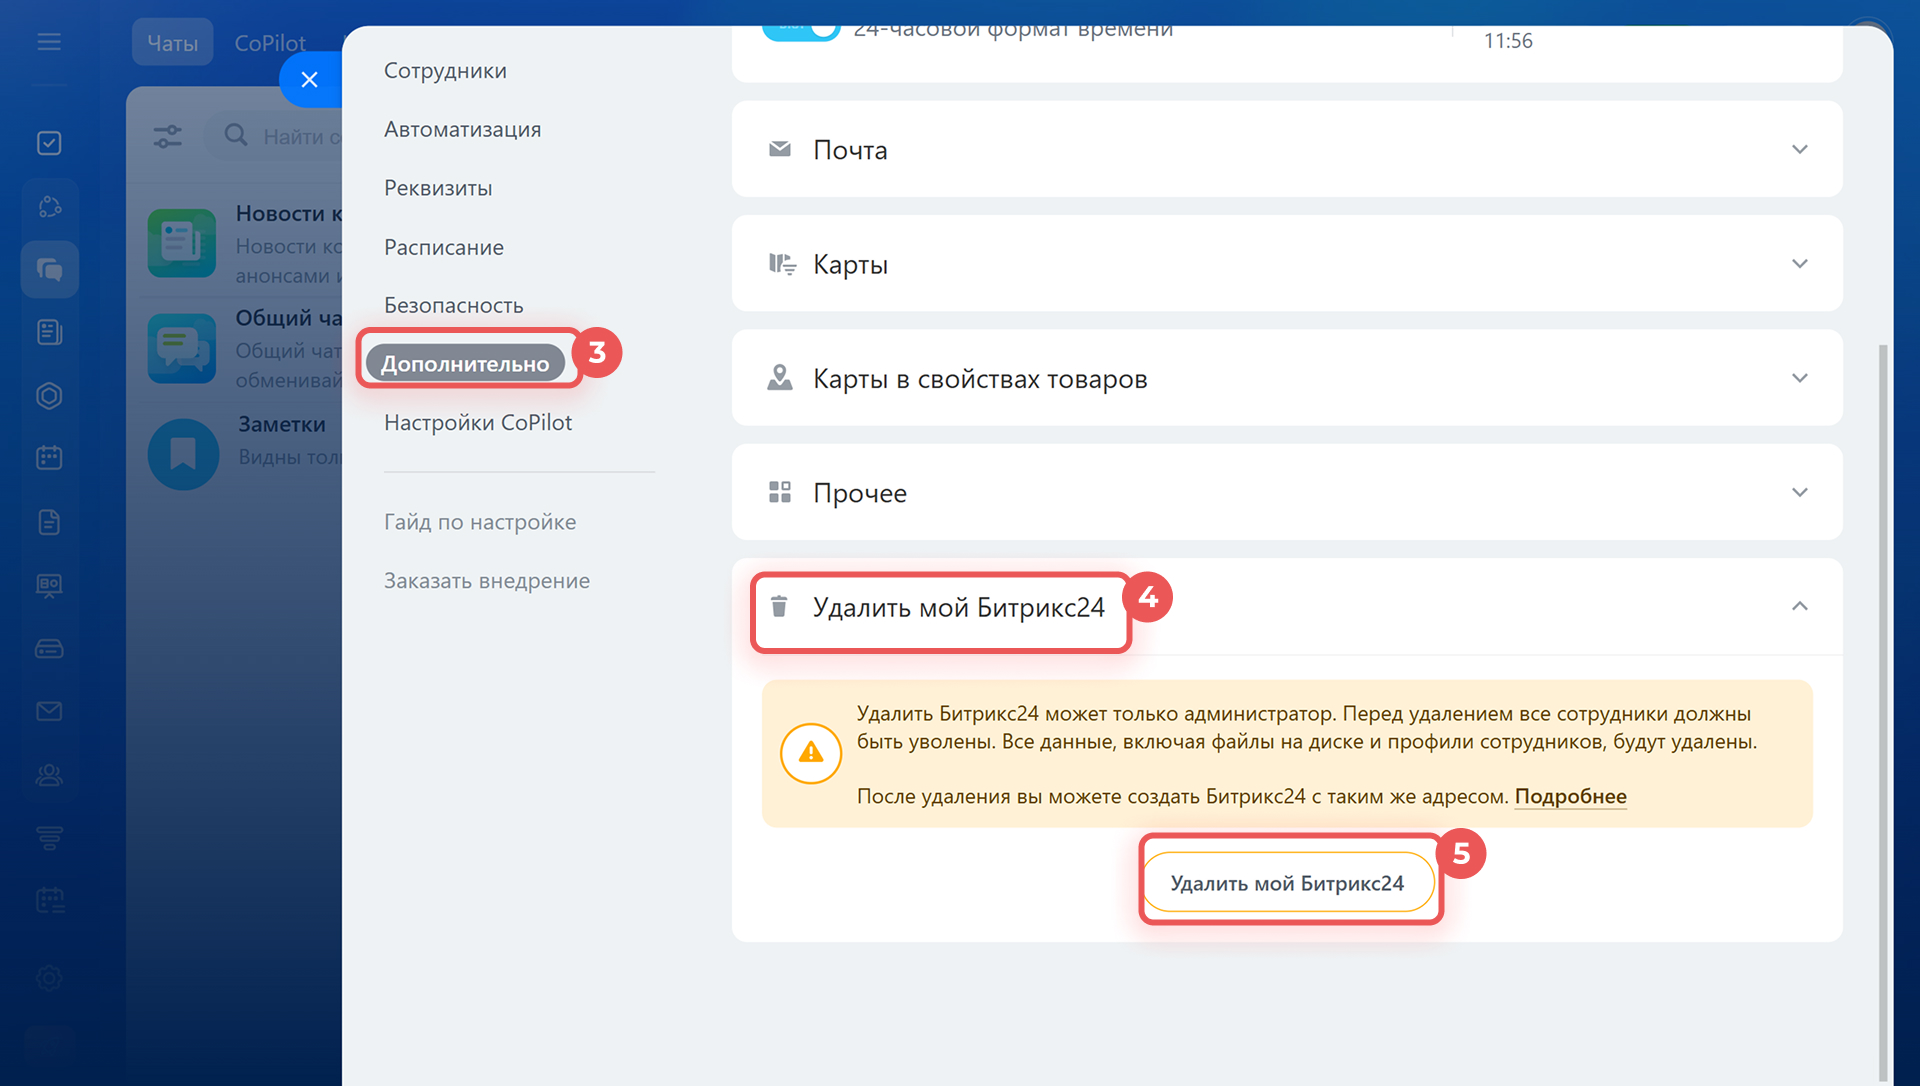Open the hexagon CRM icon in sidebar
The height and width of the screenshot is (1086, 1920).
(49, 395)
